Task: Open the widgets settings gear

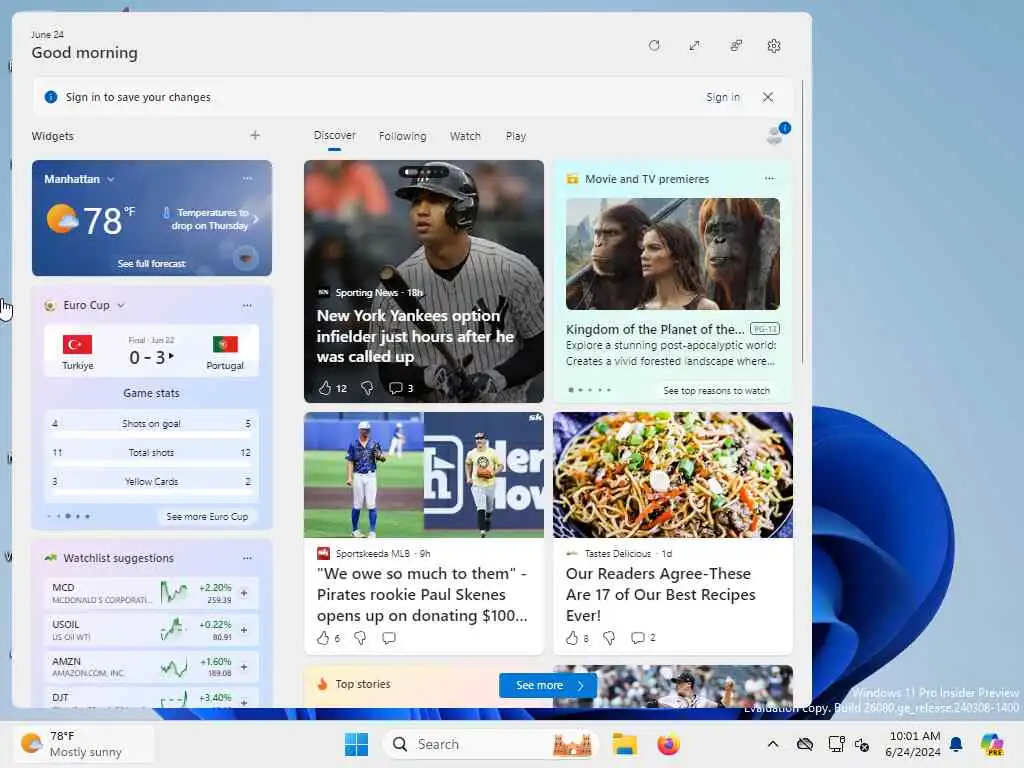Action: 774,46
